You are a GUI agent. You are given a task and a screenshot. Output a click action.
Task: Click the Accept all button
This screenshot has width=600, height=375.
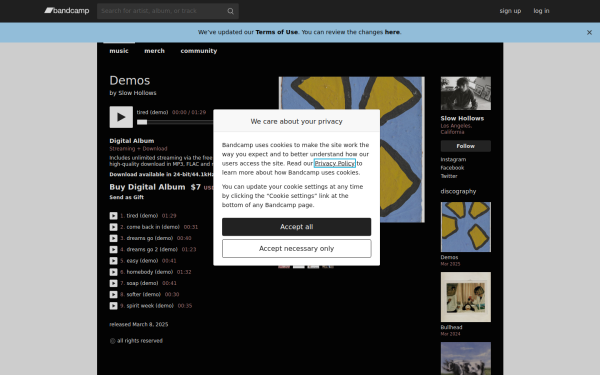click(297, 227)
